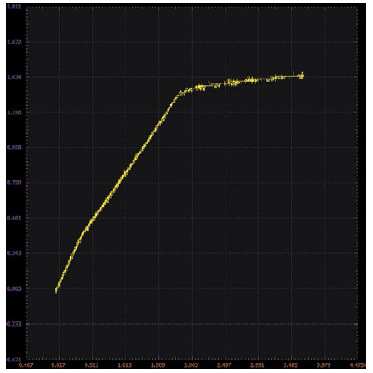Viewport: 373px width, 373px height.
Task: Click the rightmost horizontal axis label 4.473
Action: click(x=357, y=365)
